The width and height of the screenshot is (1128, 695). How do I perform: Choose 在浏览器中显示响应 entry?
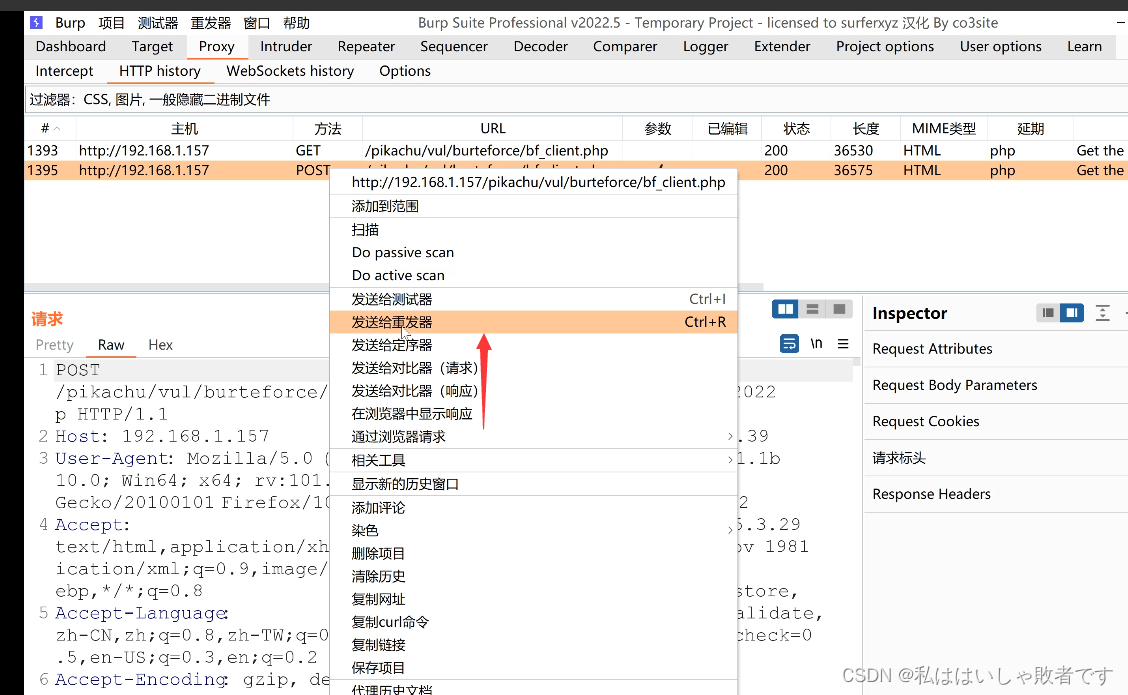pyautogui.click(x=533, y=414)
